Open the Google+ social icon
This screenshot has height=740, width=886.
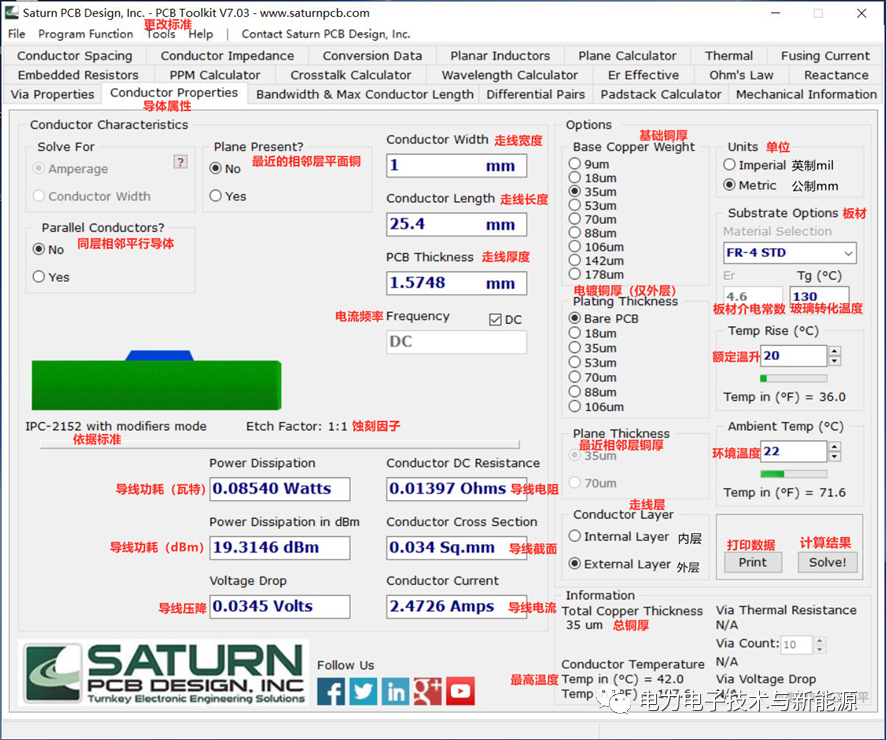[x=428, y=691]
